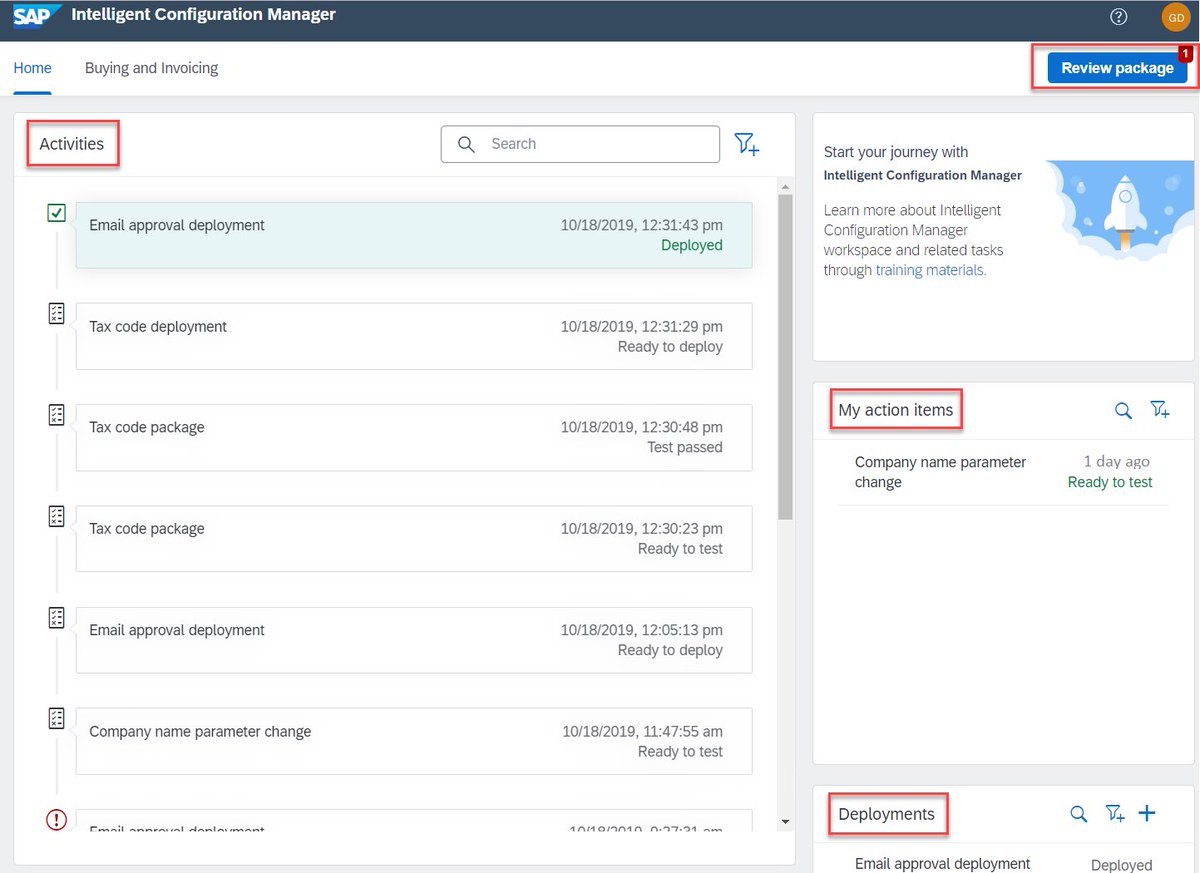Click Ready to test status in My action items

1110,482
